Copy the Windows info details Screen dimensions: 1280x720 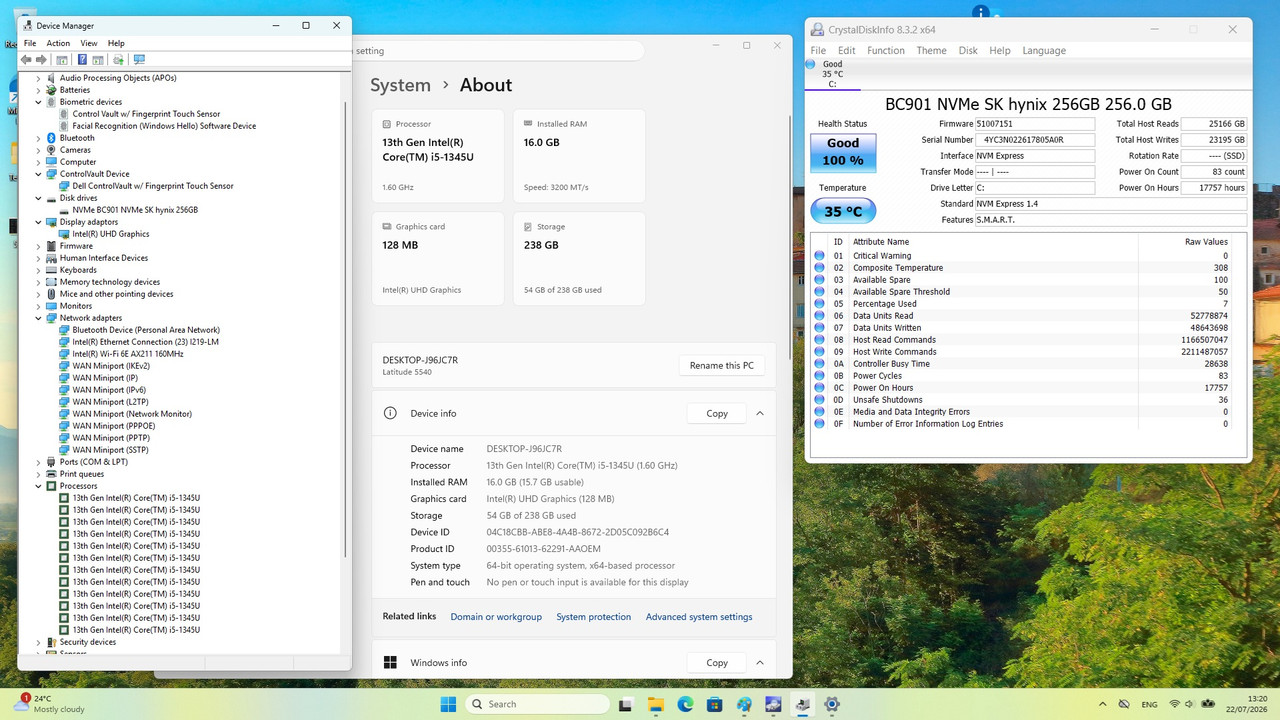717,662
